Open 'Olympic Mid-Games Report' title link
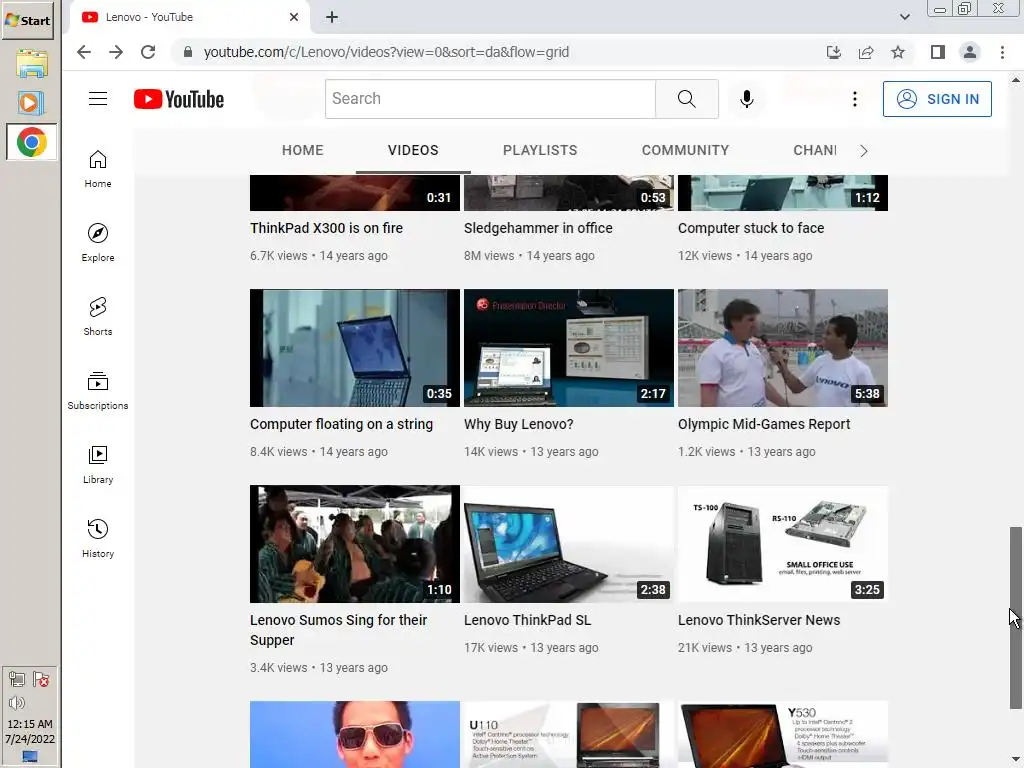 (764, 424)
